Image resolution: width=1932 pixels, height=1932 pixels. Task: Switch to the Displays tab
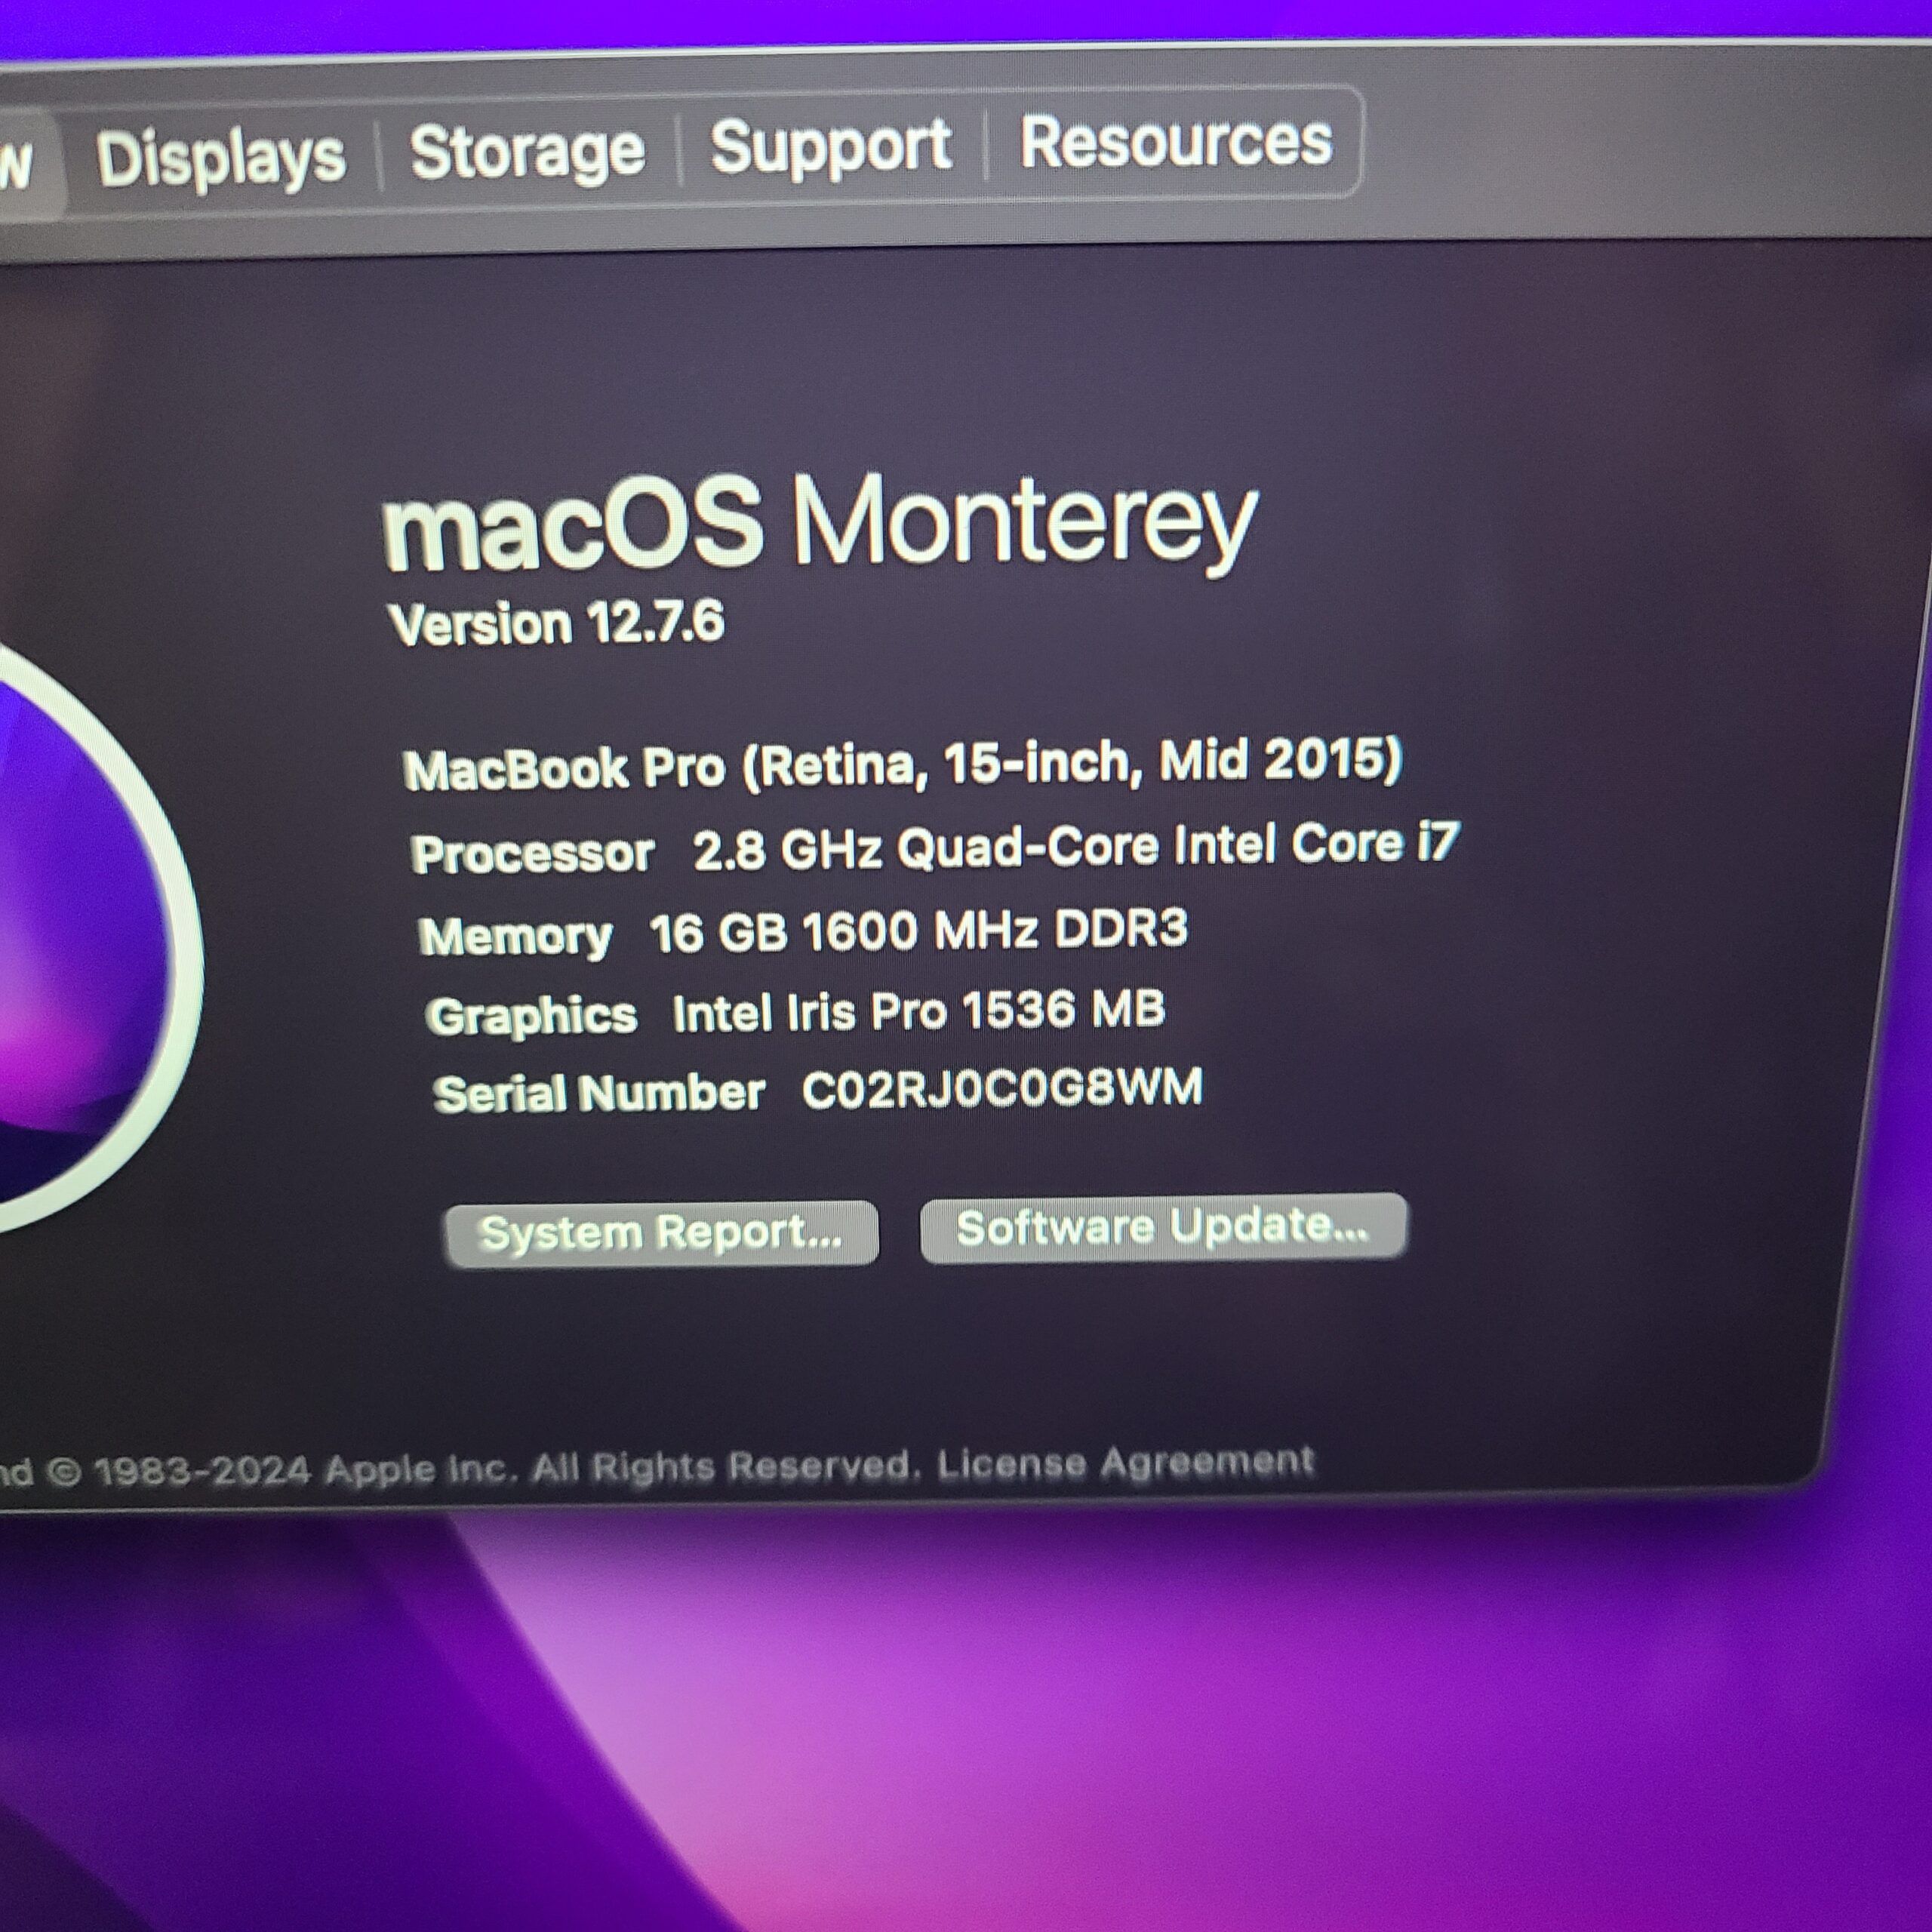pos(221,159)
